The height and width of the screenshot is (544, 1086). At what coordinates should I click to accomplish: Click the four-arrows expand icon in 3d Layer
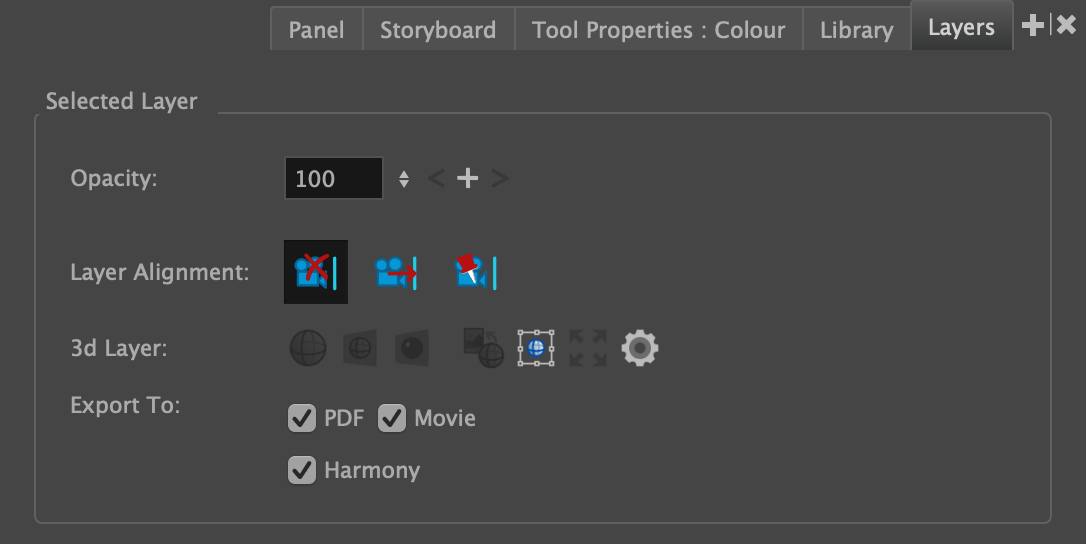[588, 348]
